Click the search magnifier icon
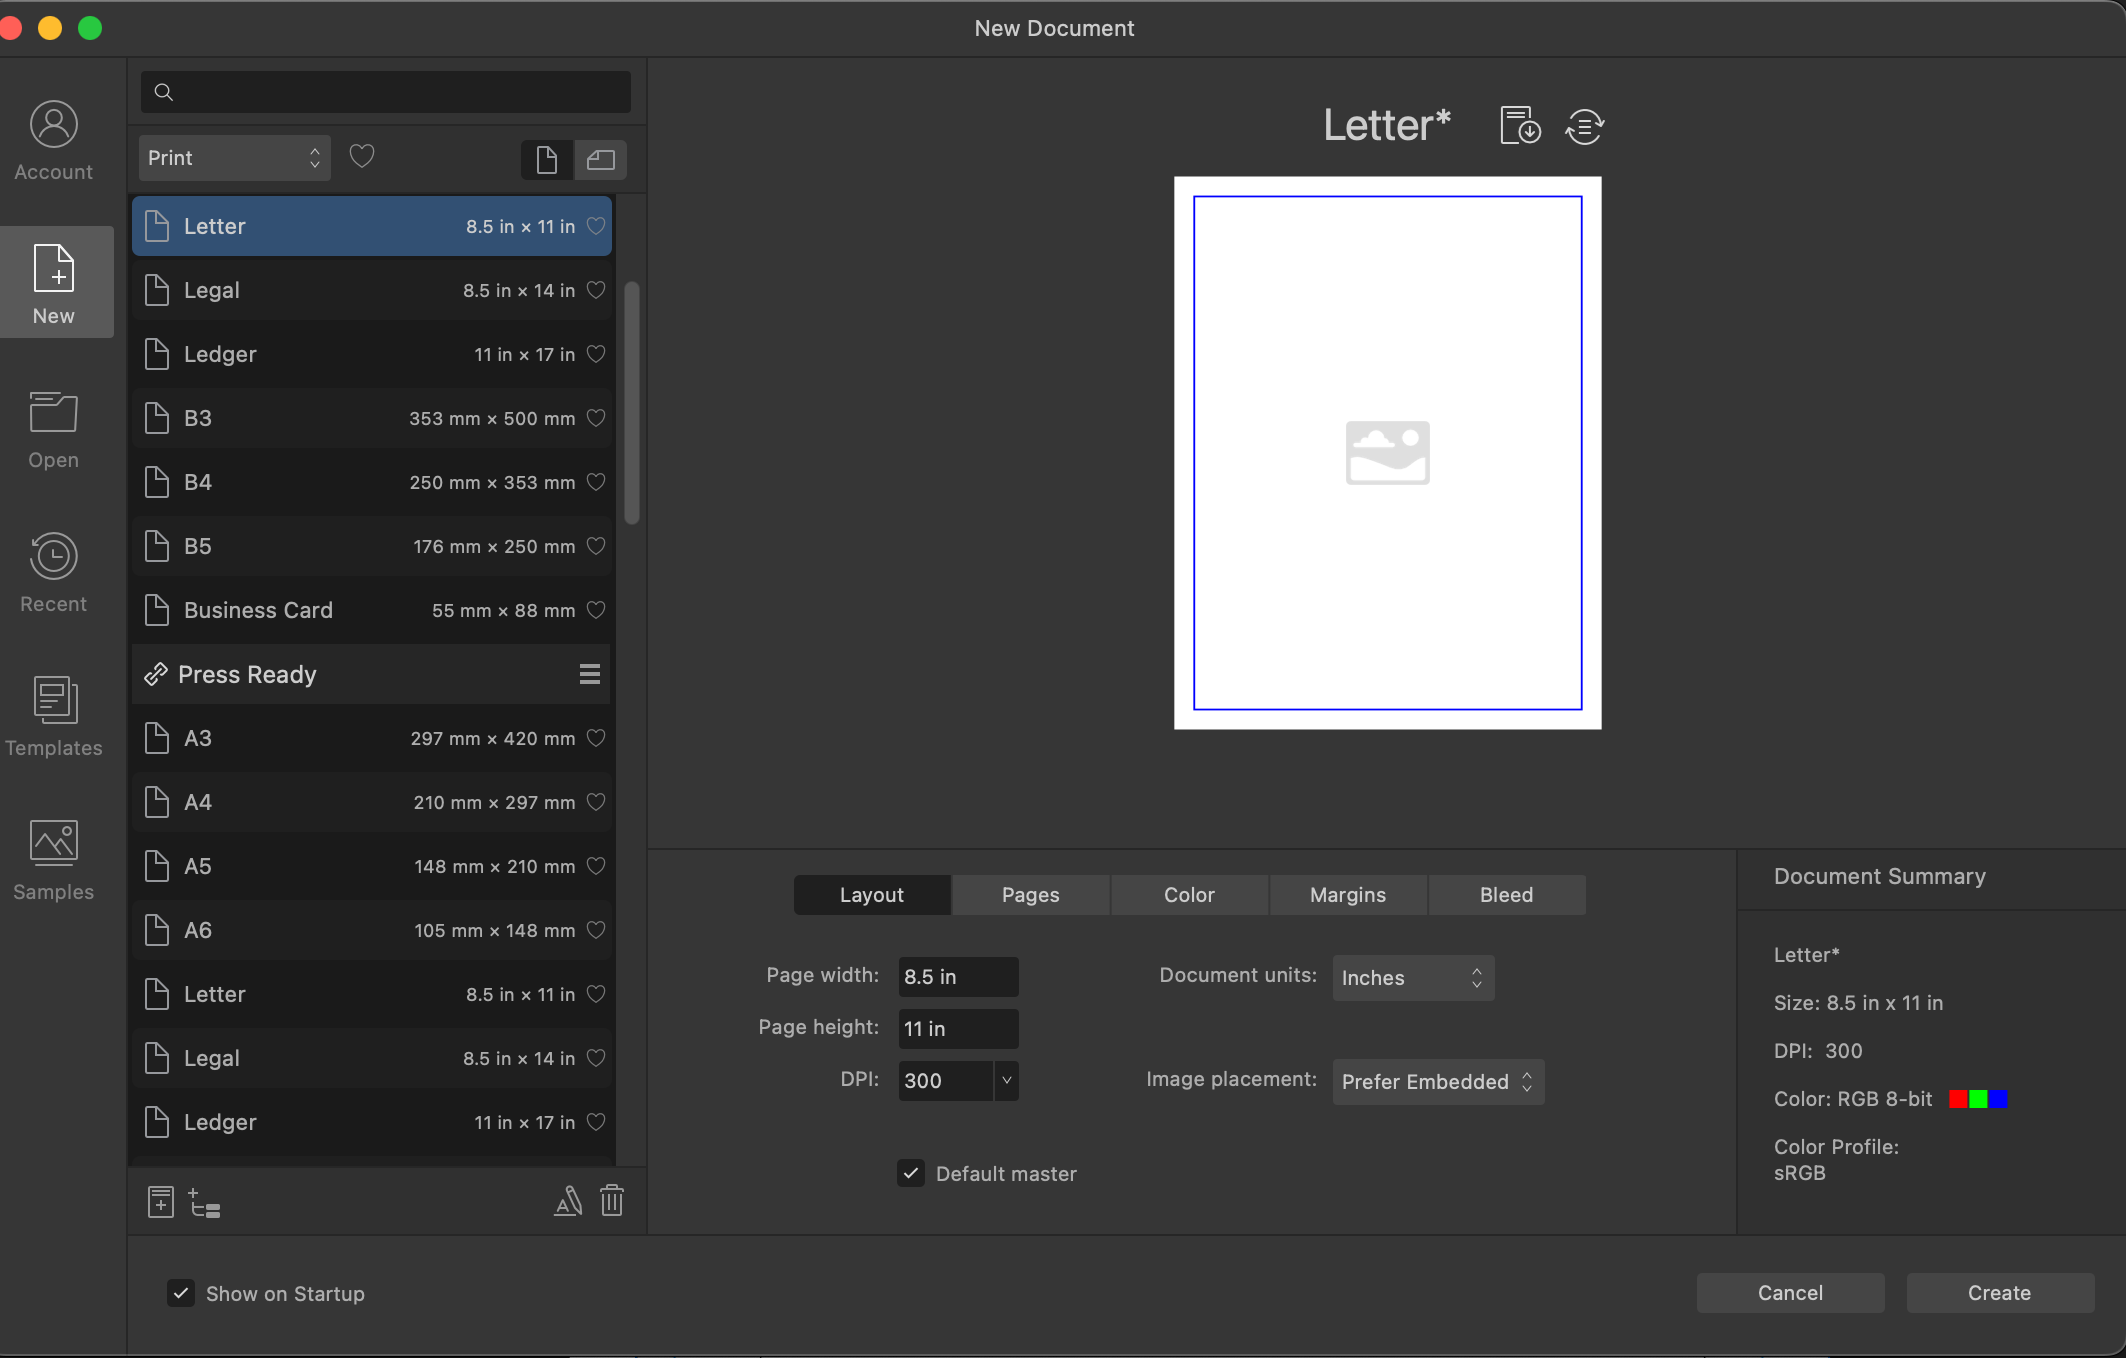Screen dimensions: 2126x1358 (164, 93)
